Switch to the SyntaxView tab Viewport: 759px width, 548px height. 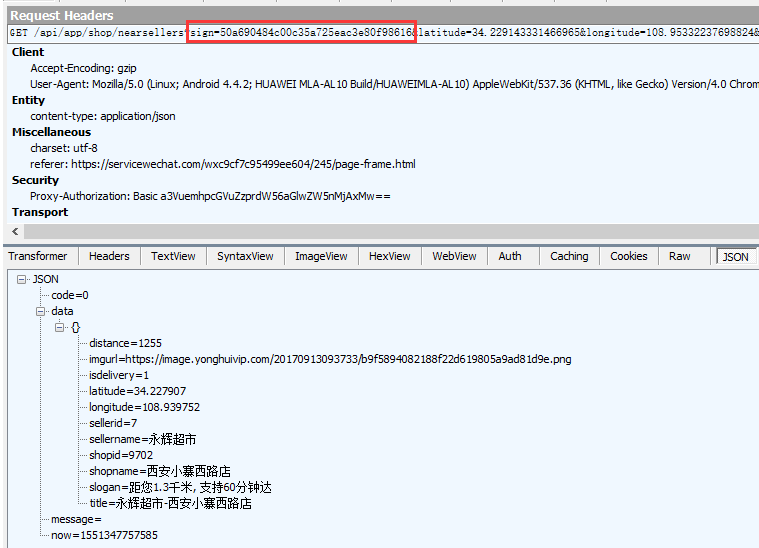245,256
